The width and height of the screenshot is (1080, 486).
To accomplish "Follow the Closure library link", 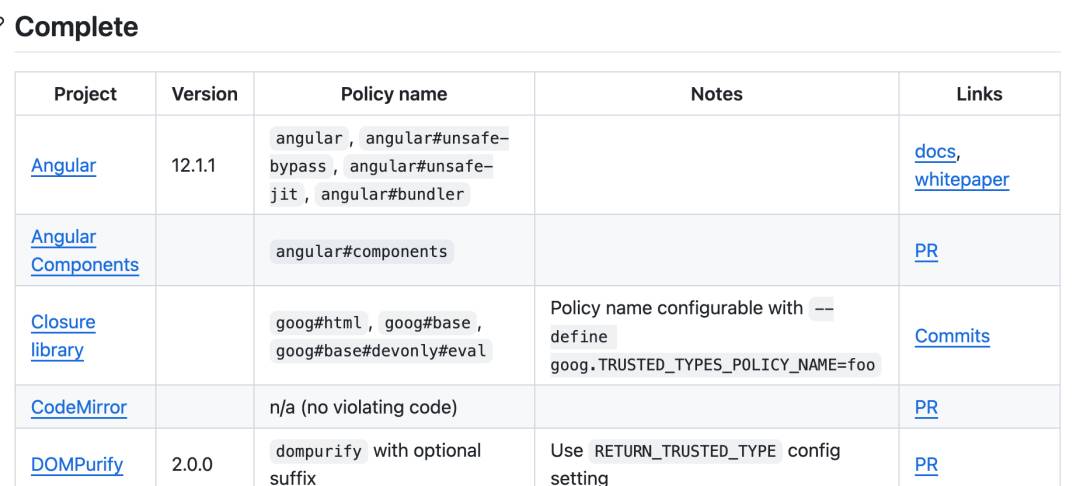I will click(x=63, y=336).
